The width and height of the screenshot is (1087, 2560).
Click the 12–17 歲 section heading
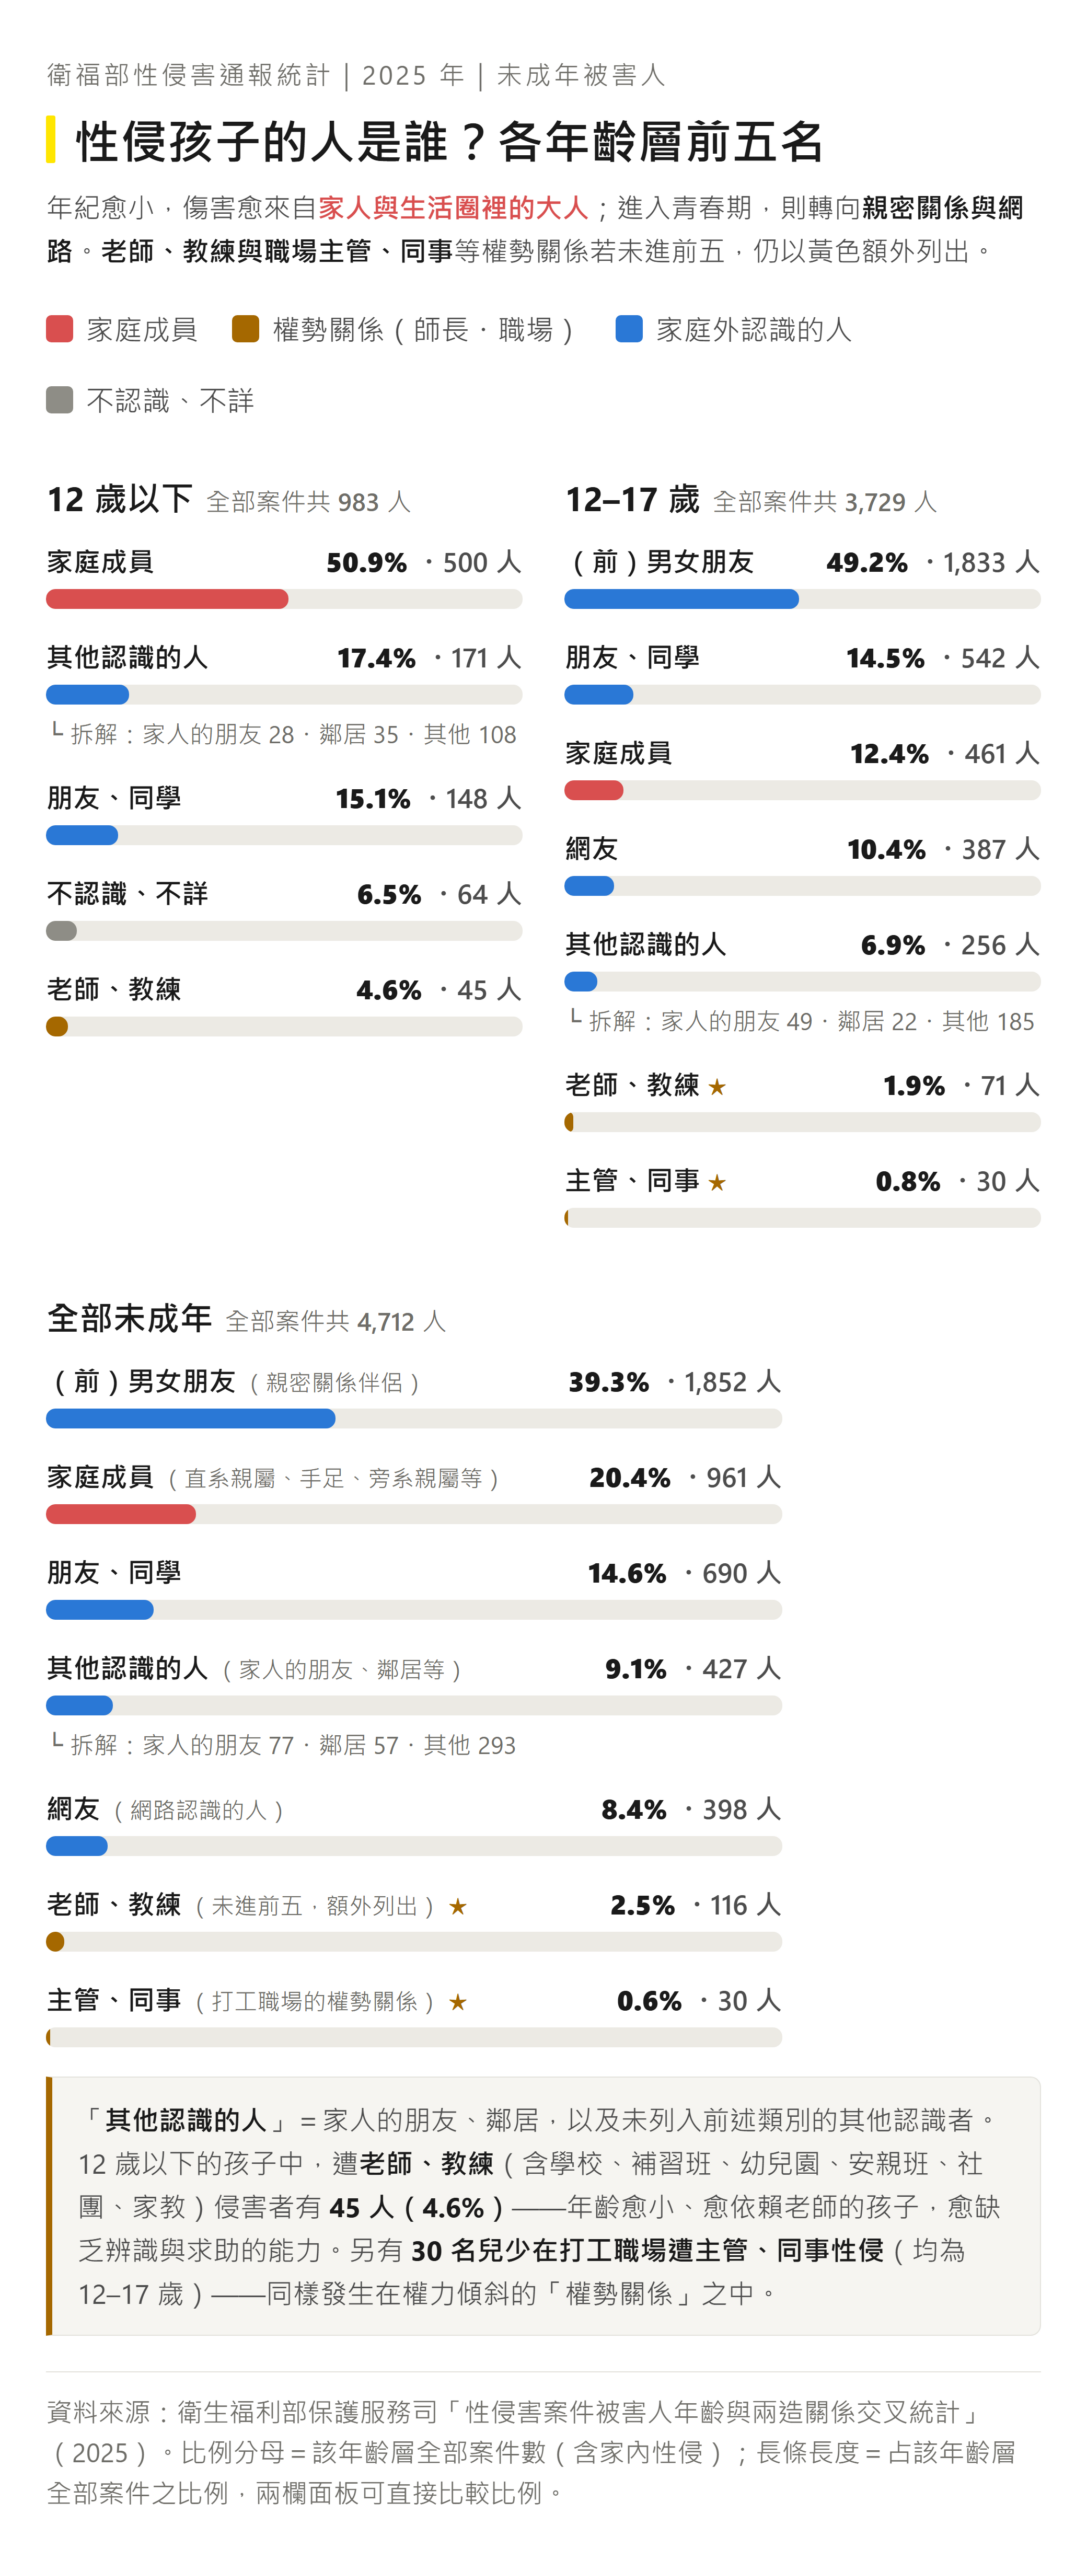[632, 498]
